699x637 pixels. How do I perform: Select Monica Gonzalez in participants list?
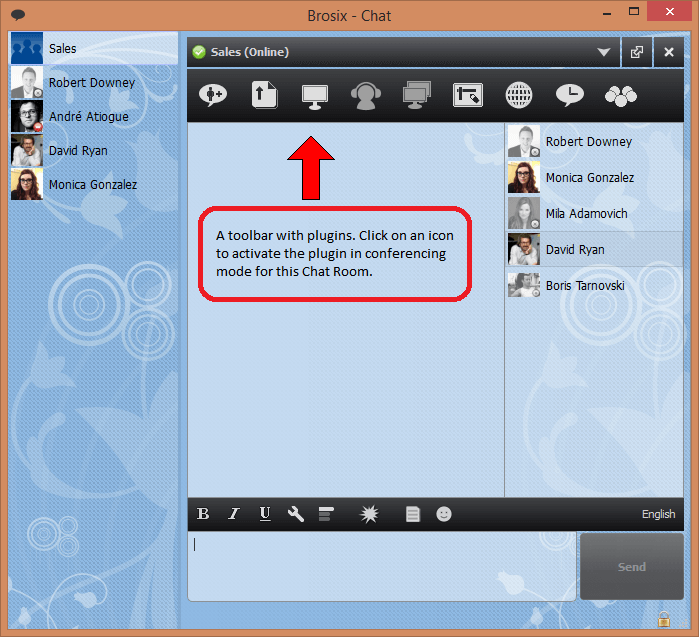595,177
